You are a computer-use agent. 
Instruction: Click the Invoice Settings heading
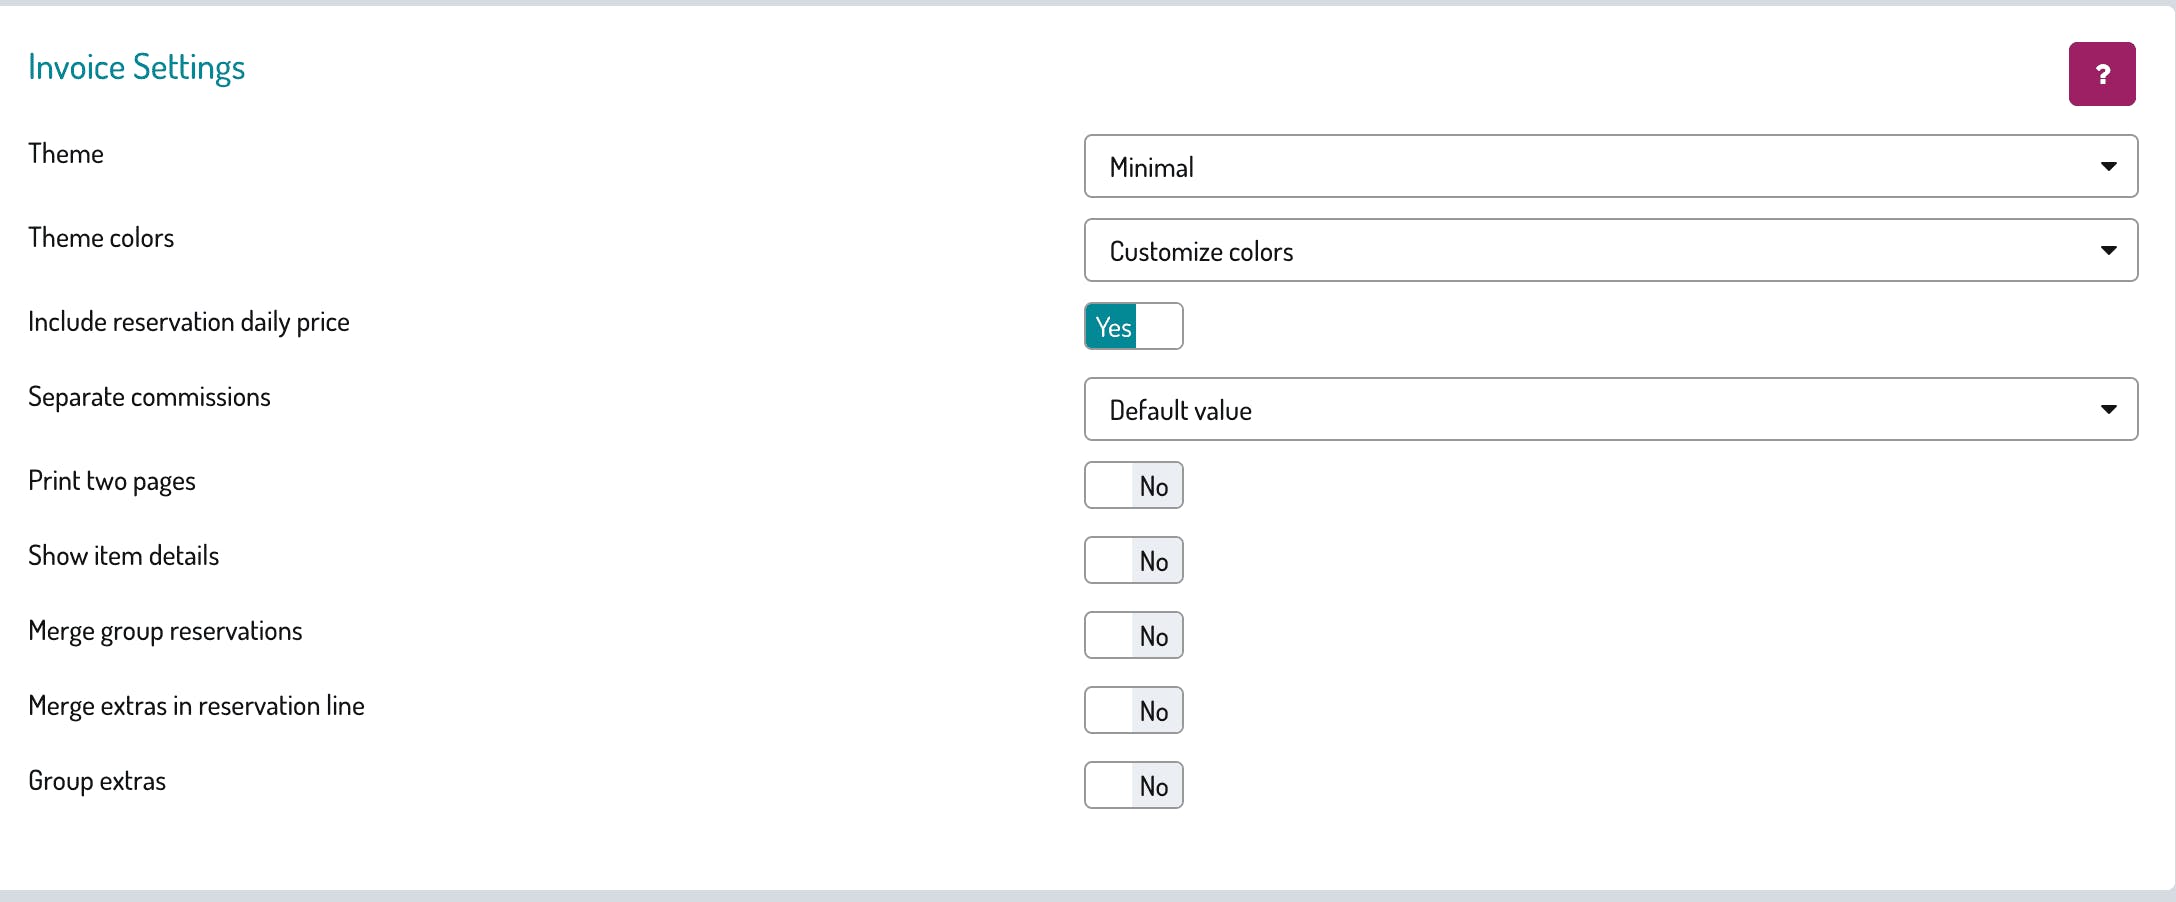136,67
